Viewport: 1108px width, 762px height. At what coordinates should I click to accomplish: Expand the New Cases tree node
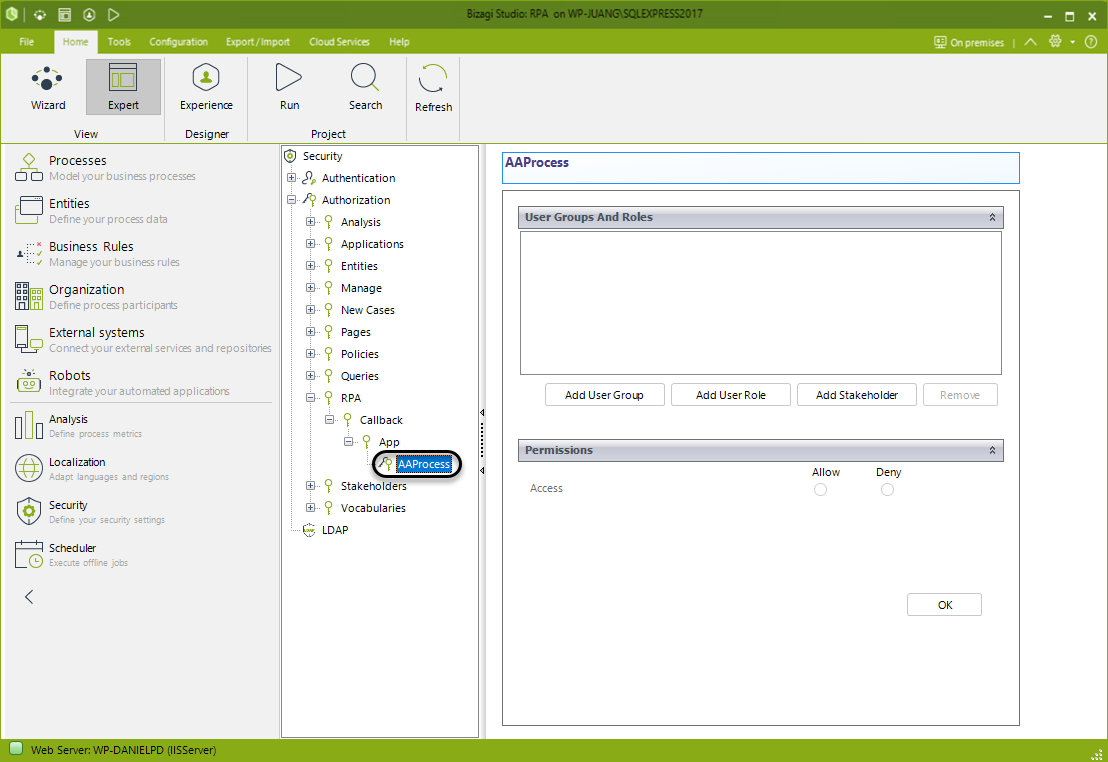click(310, 309)
